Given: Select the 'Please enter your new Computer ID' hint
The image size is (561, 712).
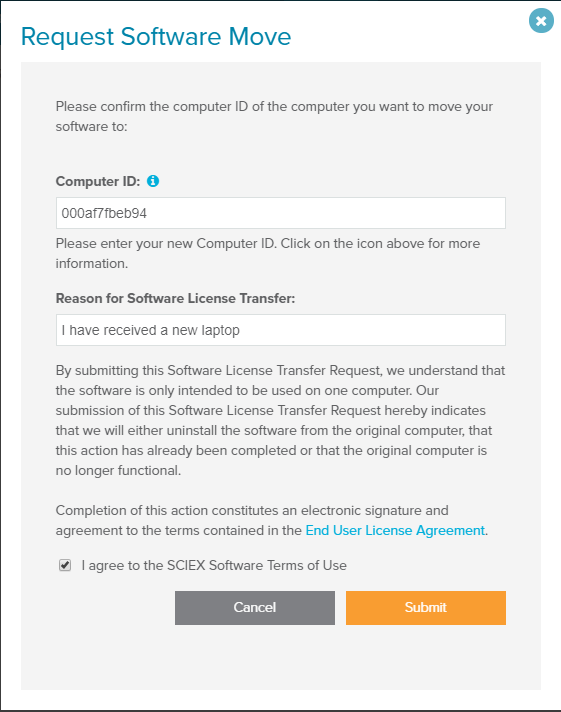Looking at the screenshot, I should [268, 253].
